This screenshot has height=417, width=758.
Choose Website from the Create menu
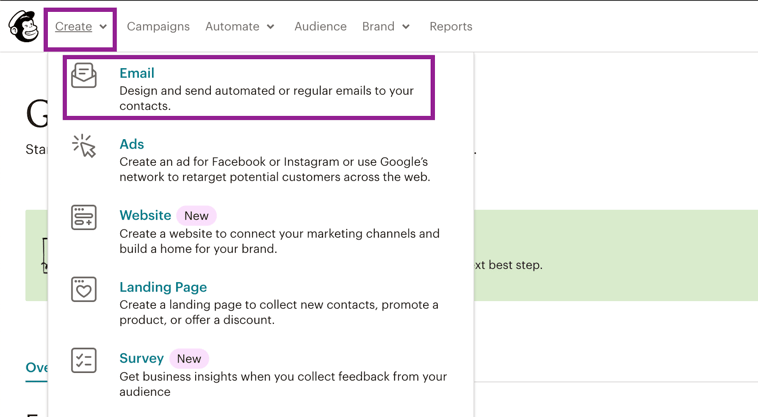click(x=145, y=215)
